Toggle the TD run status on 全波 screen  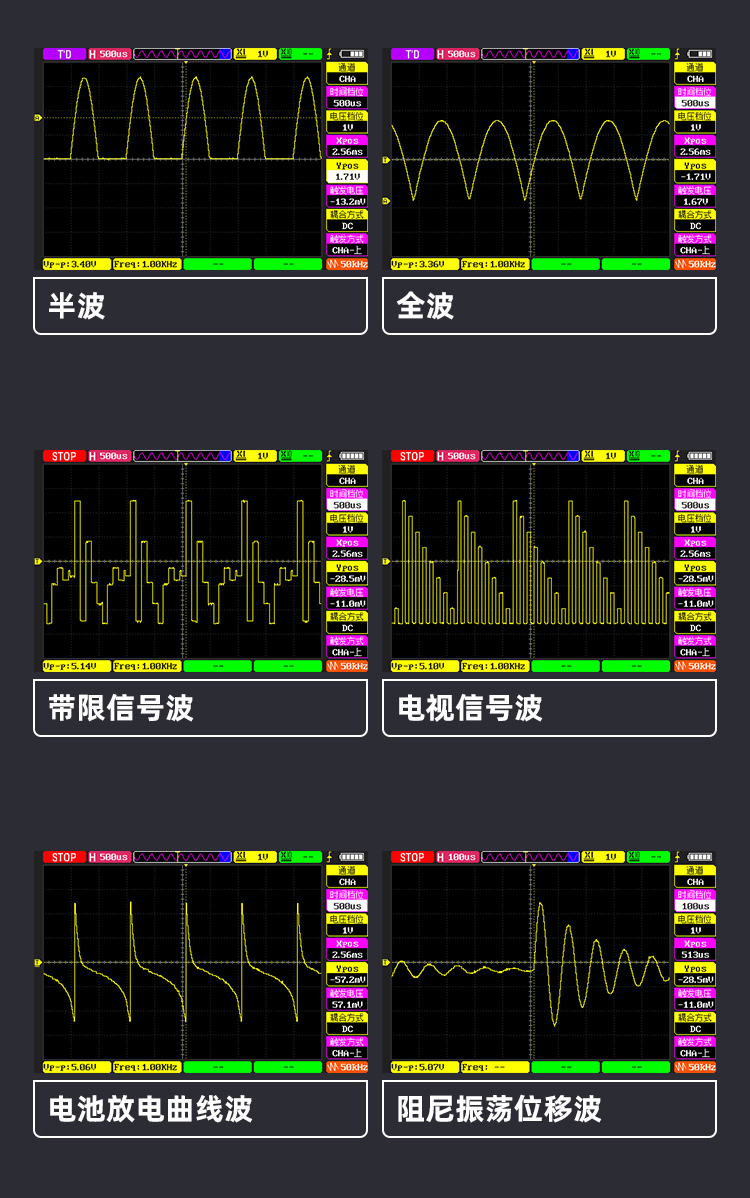click(x=412, y=54)
